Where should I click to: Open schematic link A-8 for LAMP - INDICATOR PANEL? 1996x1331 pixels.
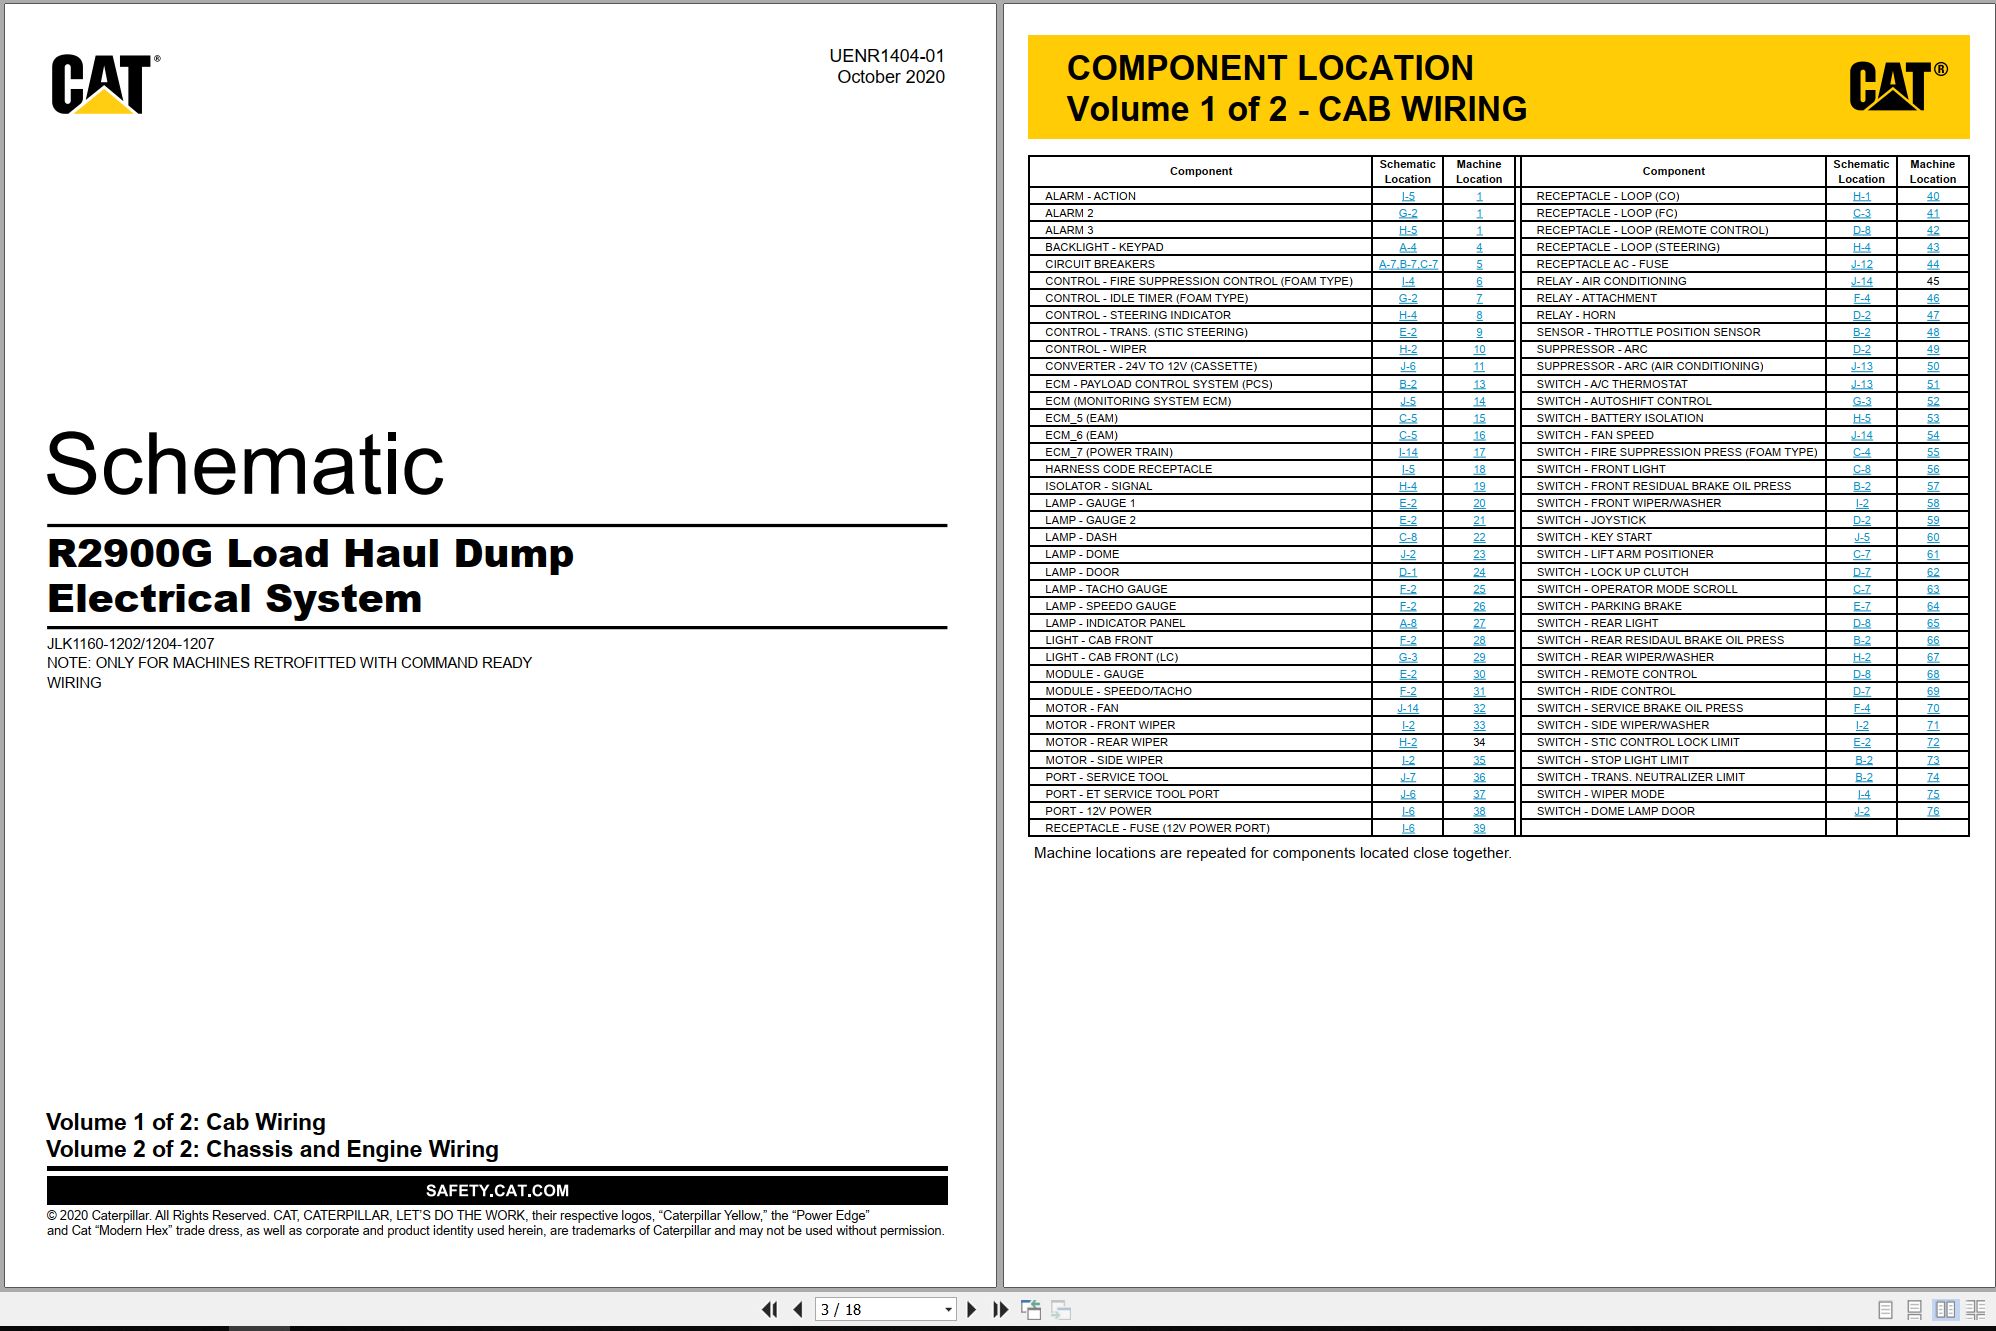[1408, 623]
